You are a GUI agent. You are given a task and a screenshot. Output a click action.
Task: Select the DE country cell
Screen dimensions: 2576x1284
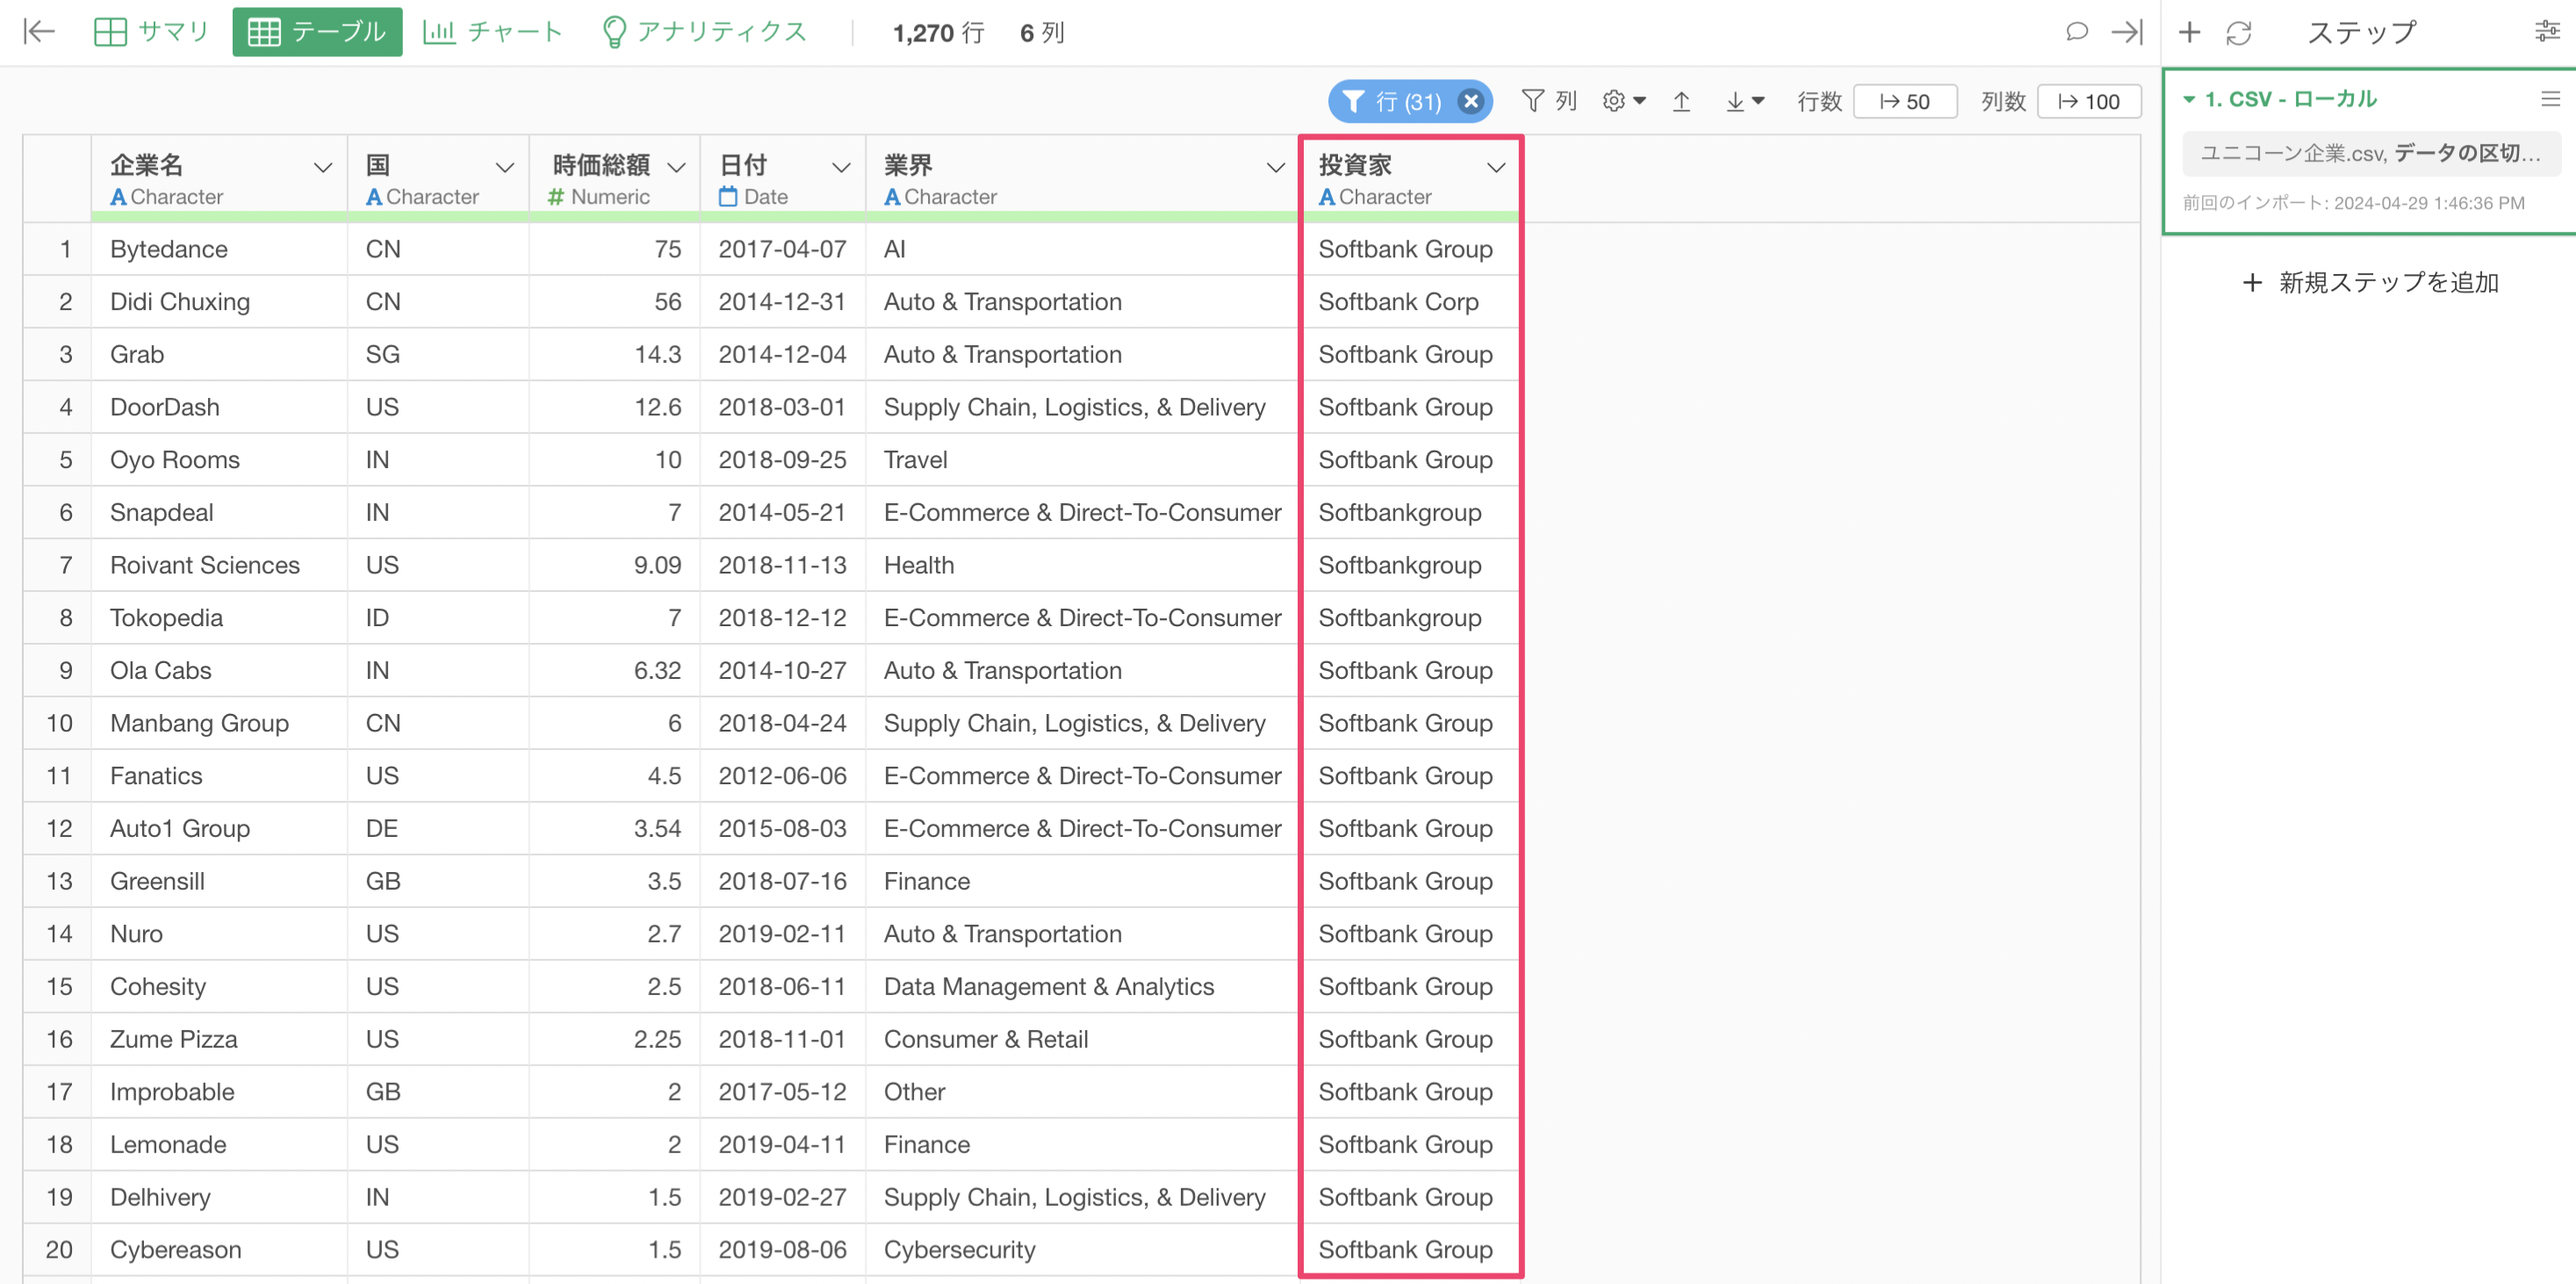click(x=438, y=829)
